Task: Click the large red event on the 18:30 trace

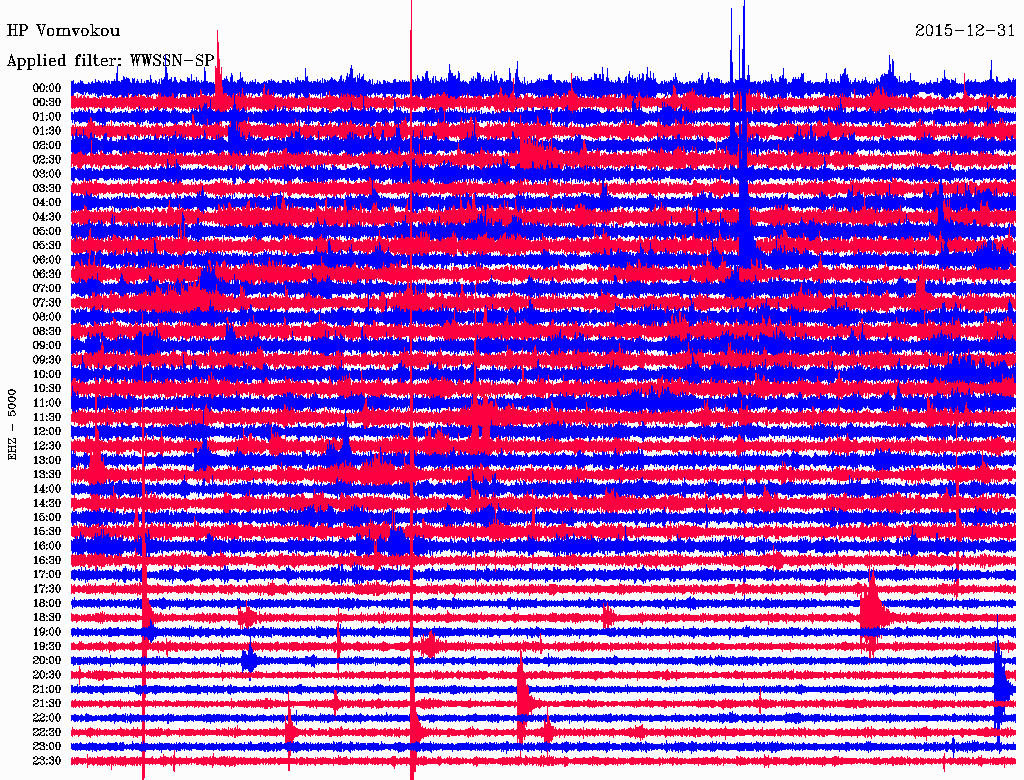Action: pos(875,614)
